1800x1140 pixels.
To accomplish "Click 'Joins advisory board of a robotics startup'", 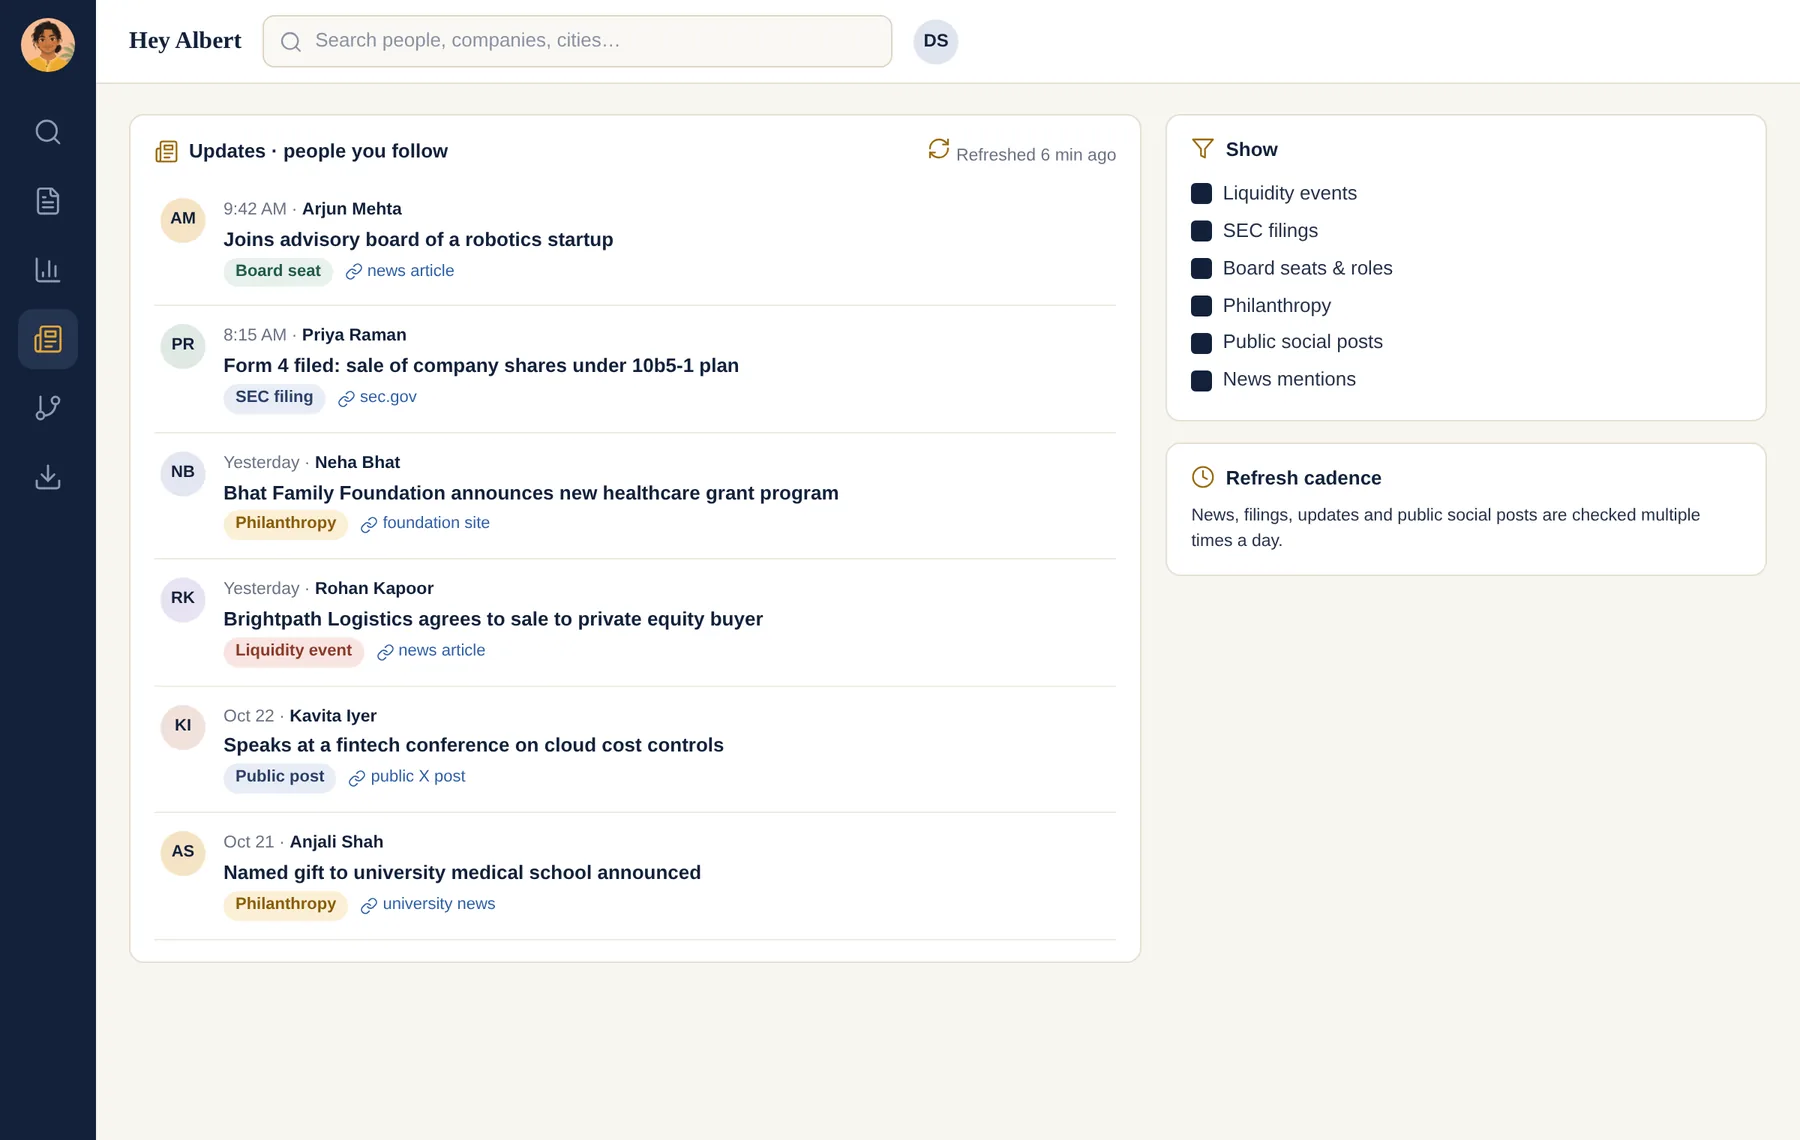I will pyautogui.click(x=418, y=240).
